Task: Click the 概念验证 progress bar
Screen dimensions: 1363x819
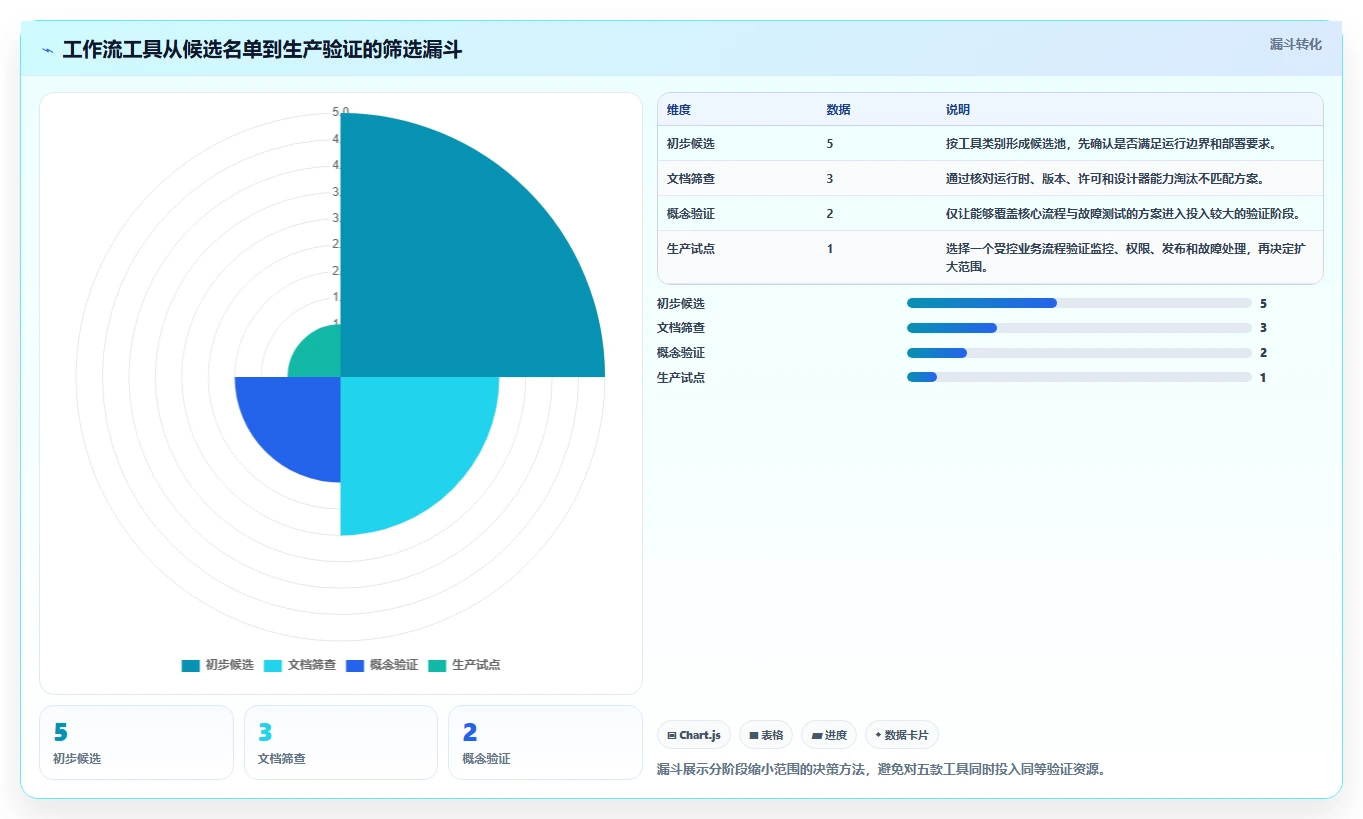Action: click(1079, 353)
